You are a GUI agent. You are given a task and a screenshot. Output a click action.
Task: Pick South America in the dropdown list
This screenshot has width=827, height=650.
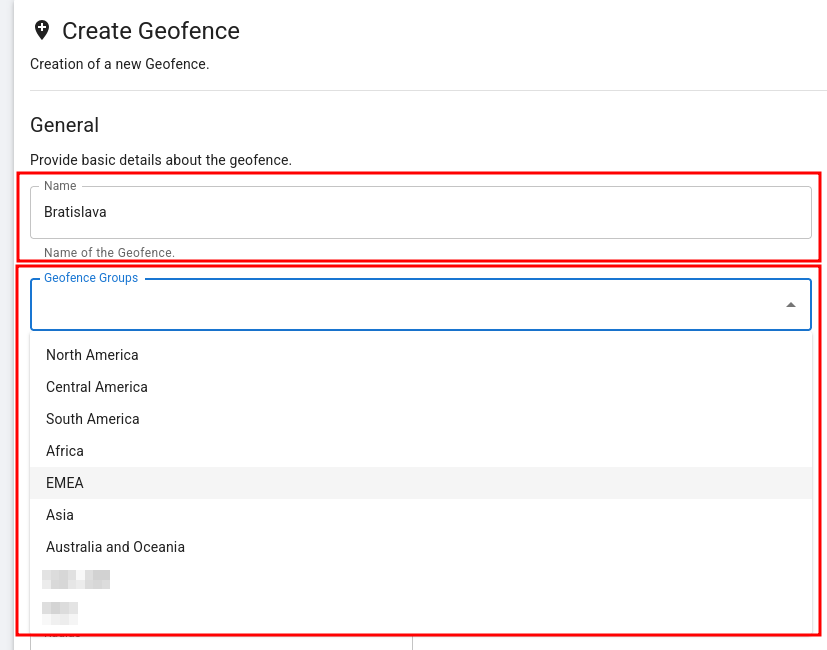(x=93, y=419)
